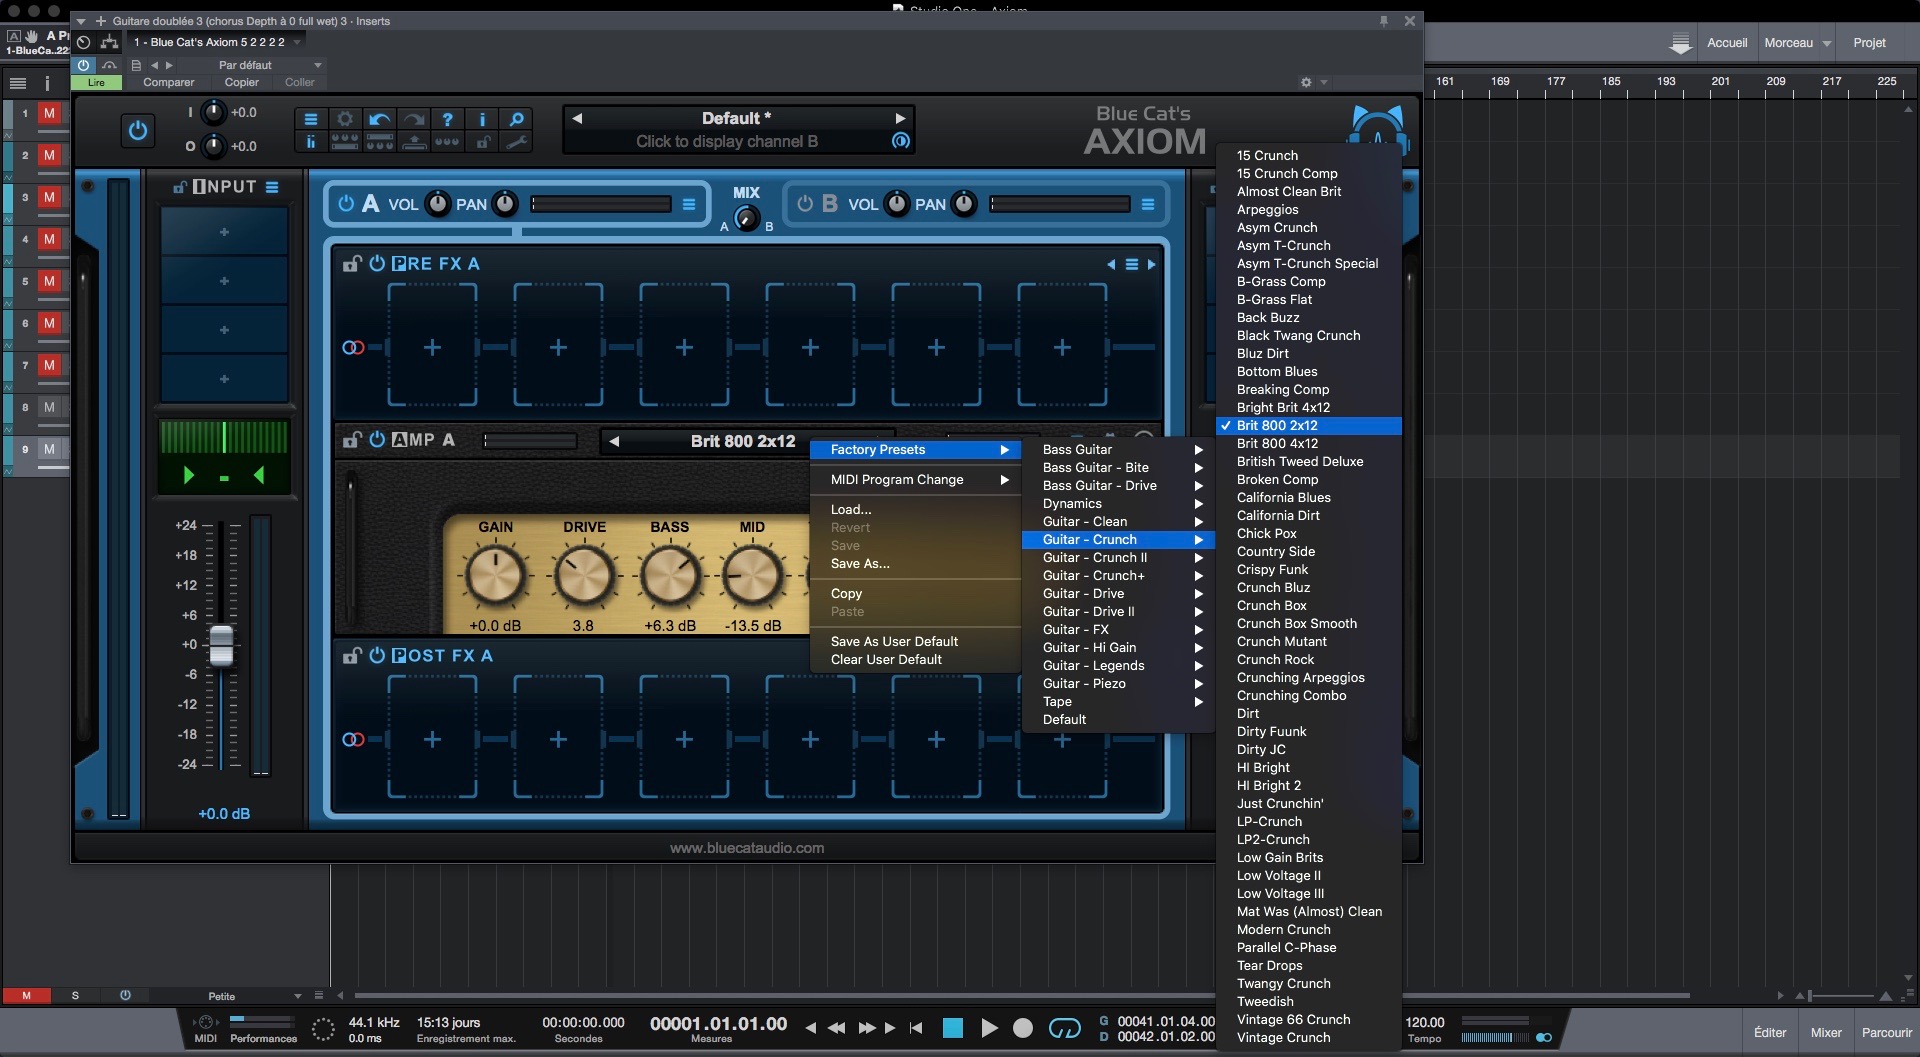The height and width of the screenshot is (1057, 1920).
Task: Click the Comparer button
Action: pos(168,82)
